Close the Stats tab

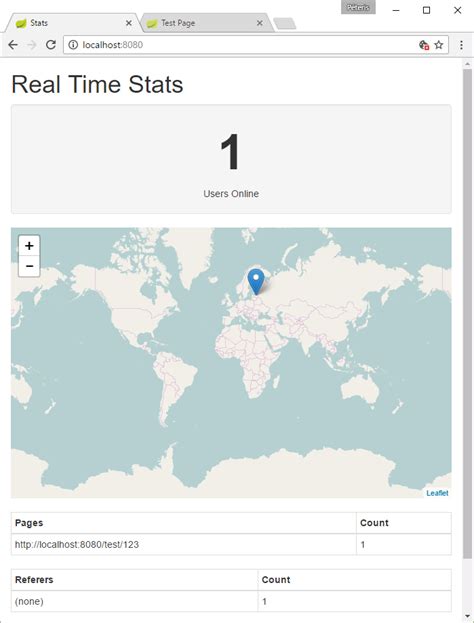(129, 23)
